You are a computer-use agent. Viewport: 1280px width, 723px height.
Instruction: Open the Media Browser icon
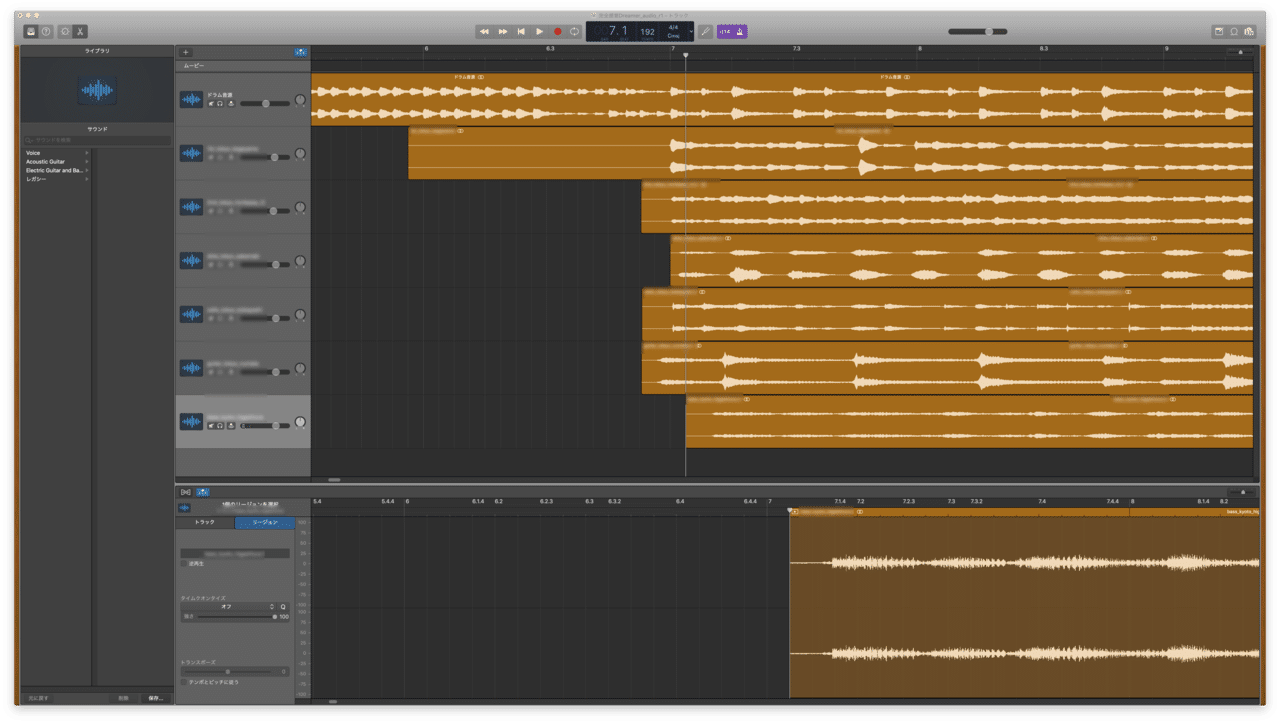(x=1249, y=32)
